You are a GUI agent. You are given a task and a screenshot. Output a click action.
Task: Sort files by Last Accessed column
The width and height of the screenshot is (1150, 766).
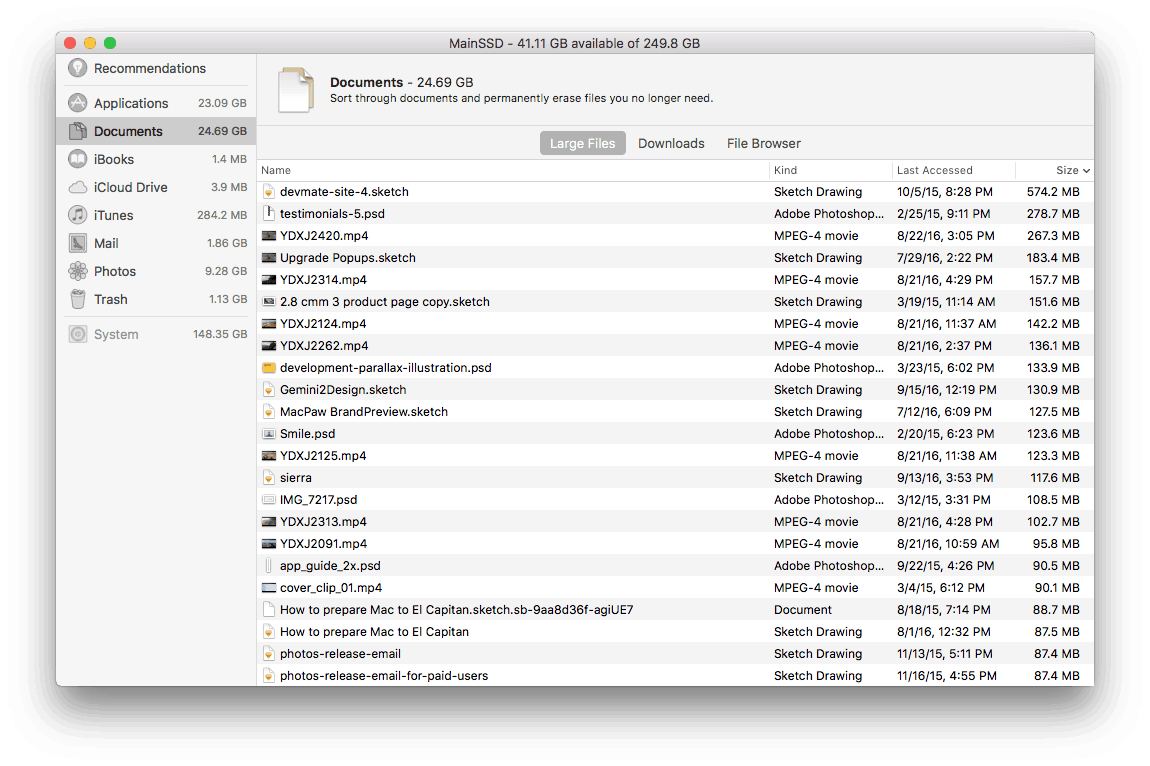click(934, 170)
